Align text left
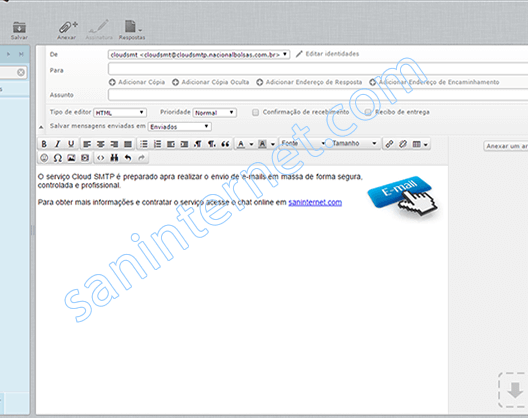This screenshot has width=528, height=418. tap(87, 144)
